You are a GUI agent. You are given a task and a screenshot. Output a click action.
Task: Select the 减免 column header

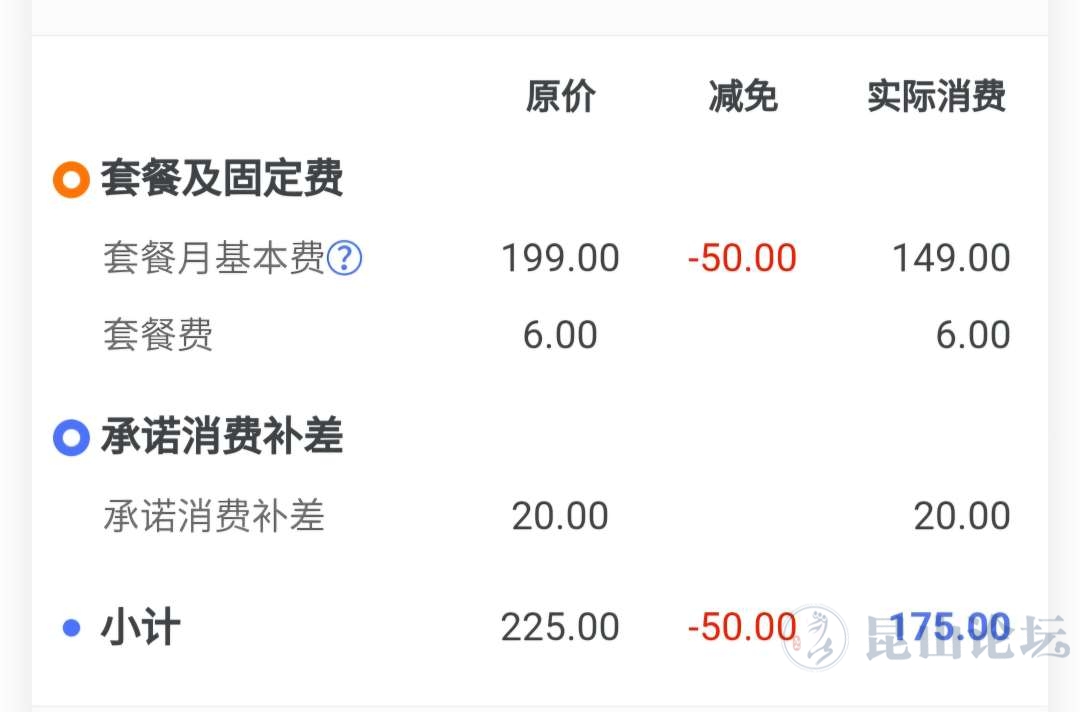pos(743,96)
